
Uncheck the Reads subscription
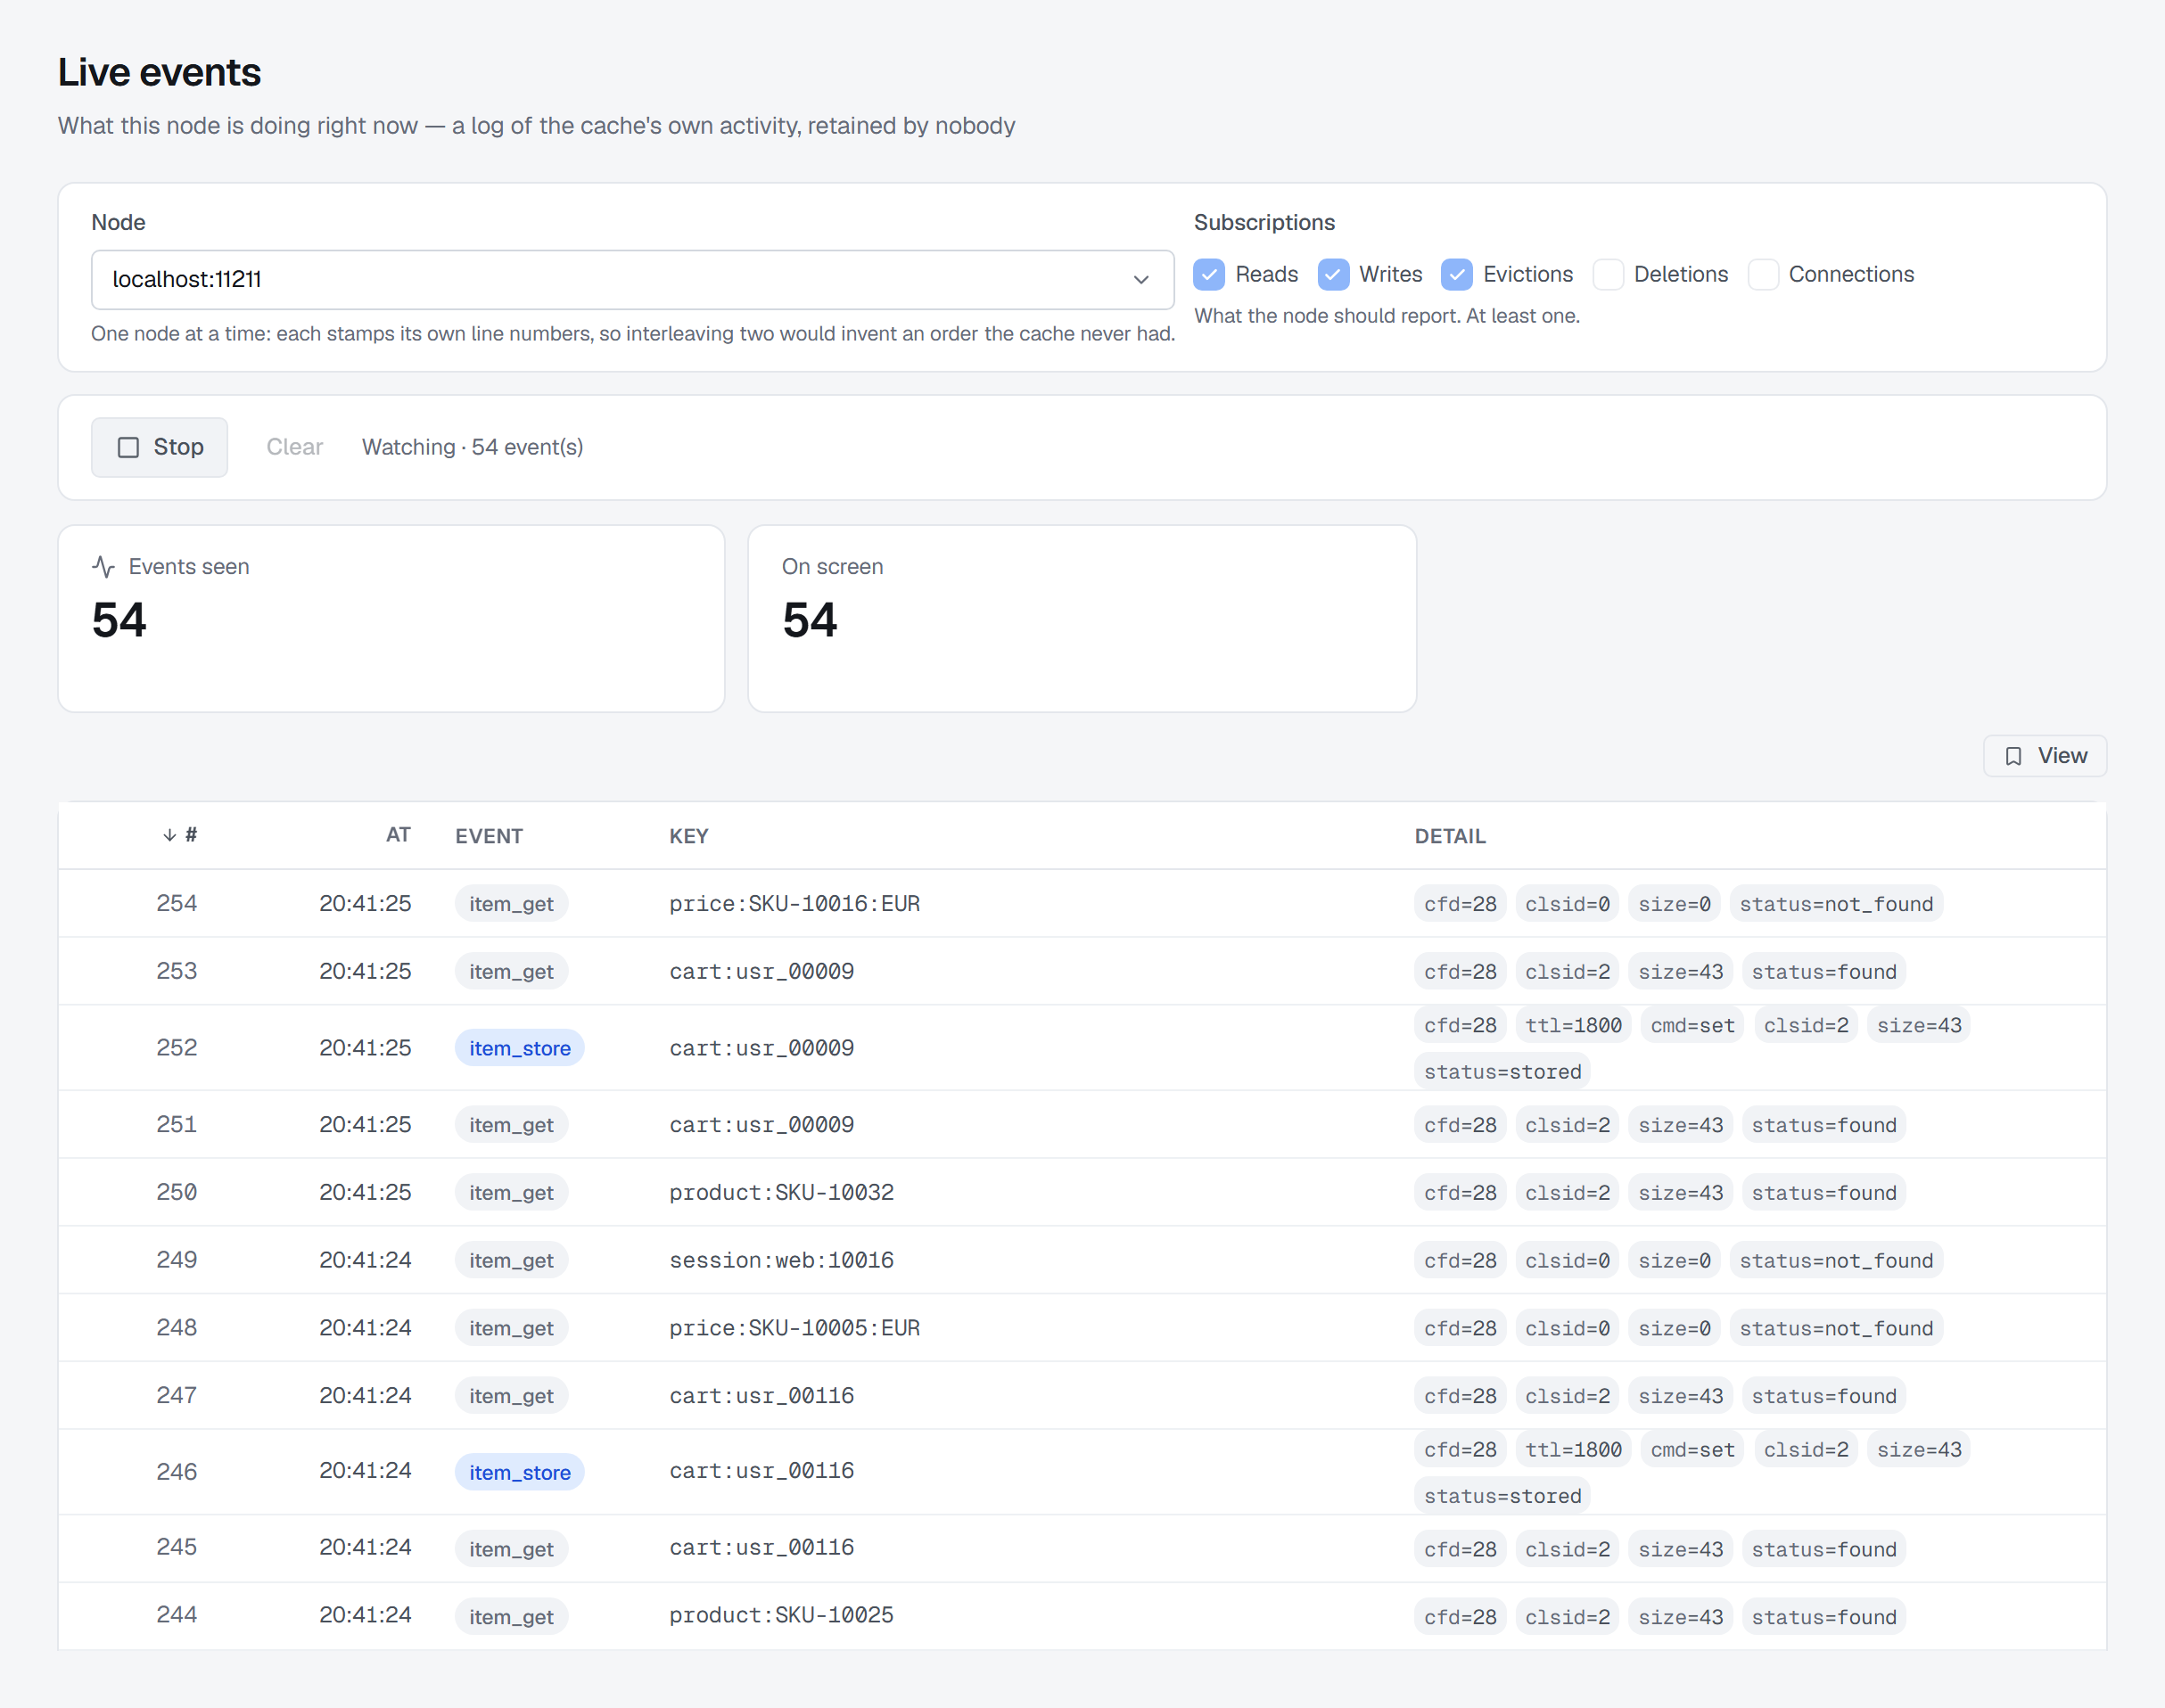point(1209,274)
